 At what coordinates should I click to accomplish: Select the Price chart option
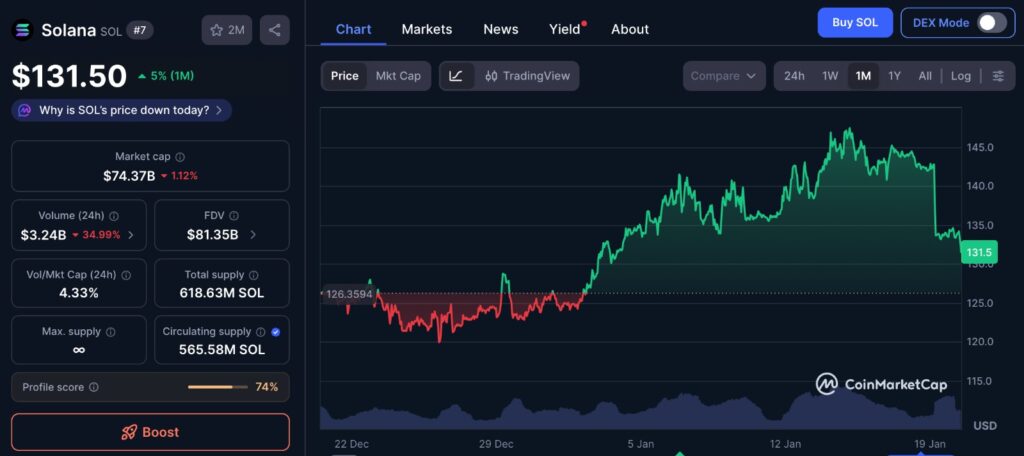[345, 76]
